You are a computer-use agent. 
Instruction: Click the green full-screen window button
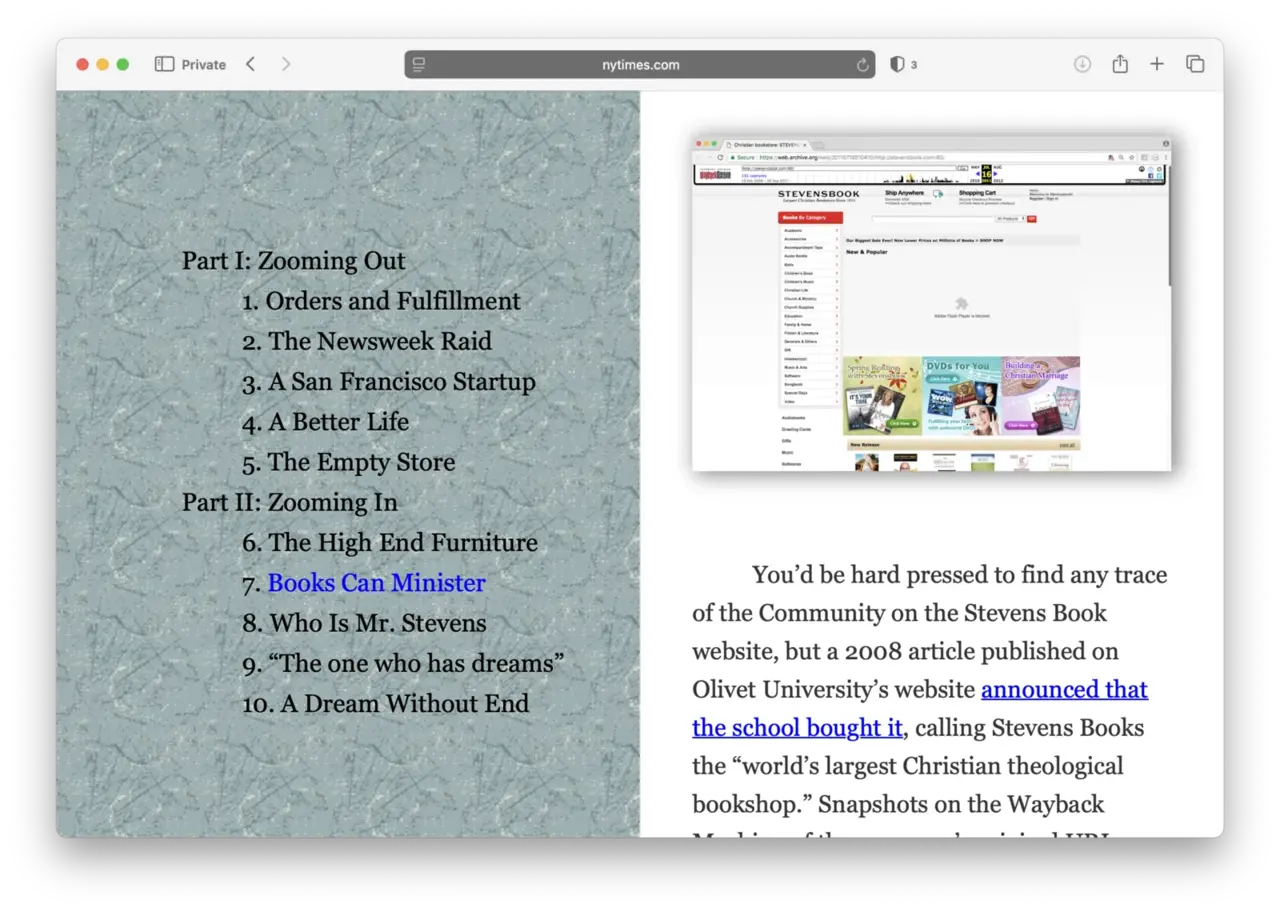click(x=123, y=64)
